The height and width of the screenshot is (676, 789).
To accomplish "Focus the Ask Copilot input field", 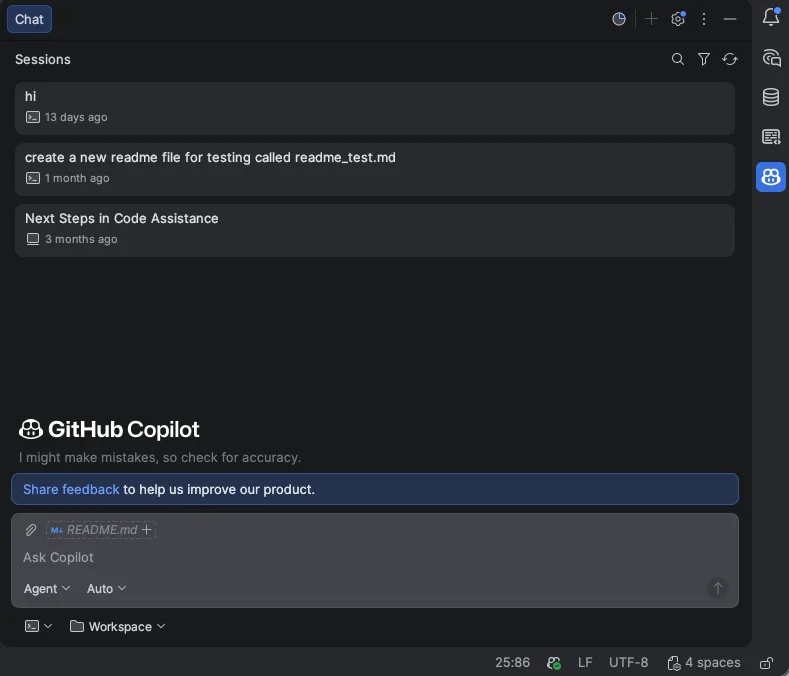I will [x=374, y=557].
